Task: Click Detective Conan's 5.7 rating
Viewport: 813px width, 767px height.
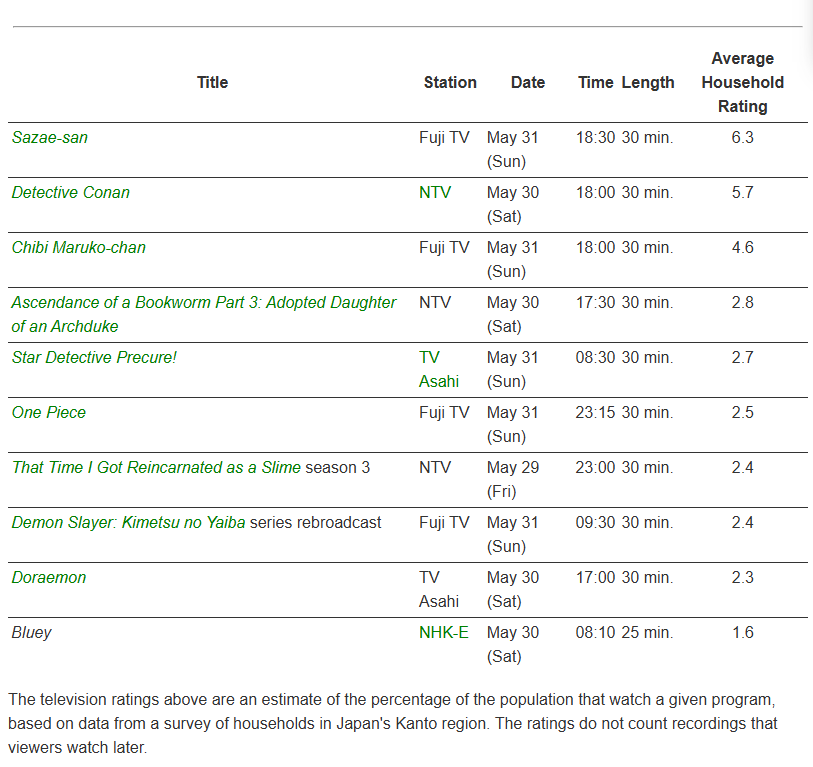Action: (742, 192)
